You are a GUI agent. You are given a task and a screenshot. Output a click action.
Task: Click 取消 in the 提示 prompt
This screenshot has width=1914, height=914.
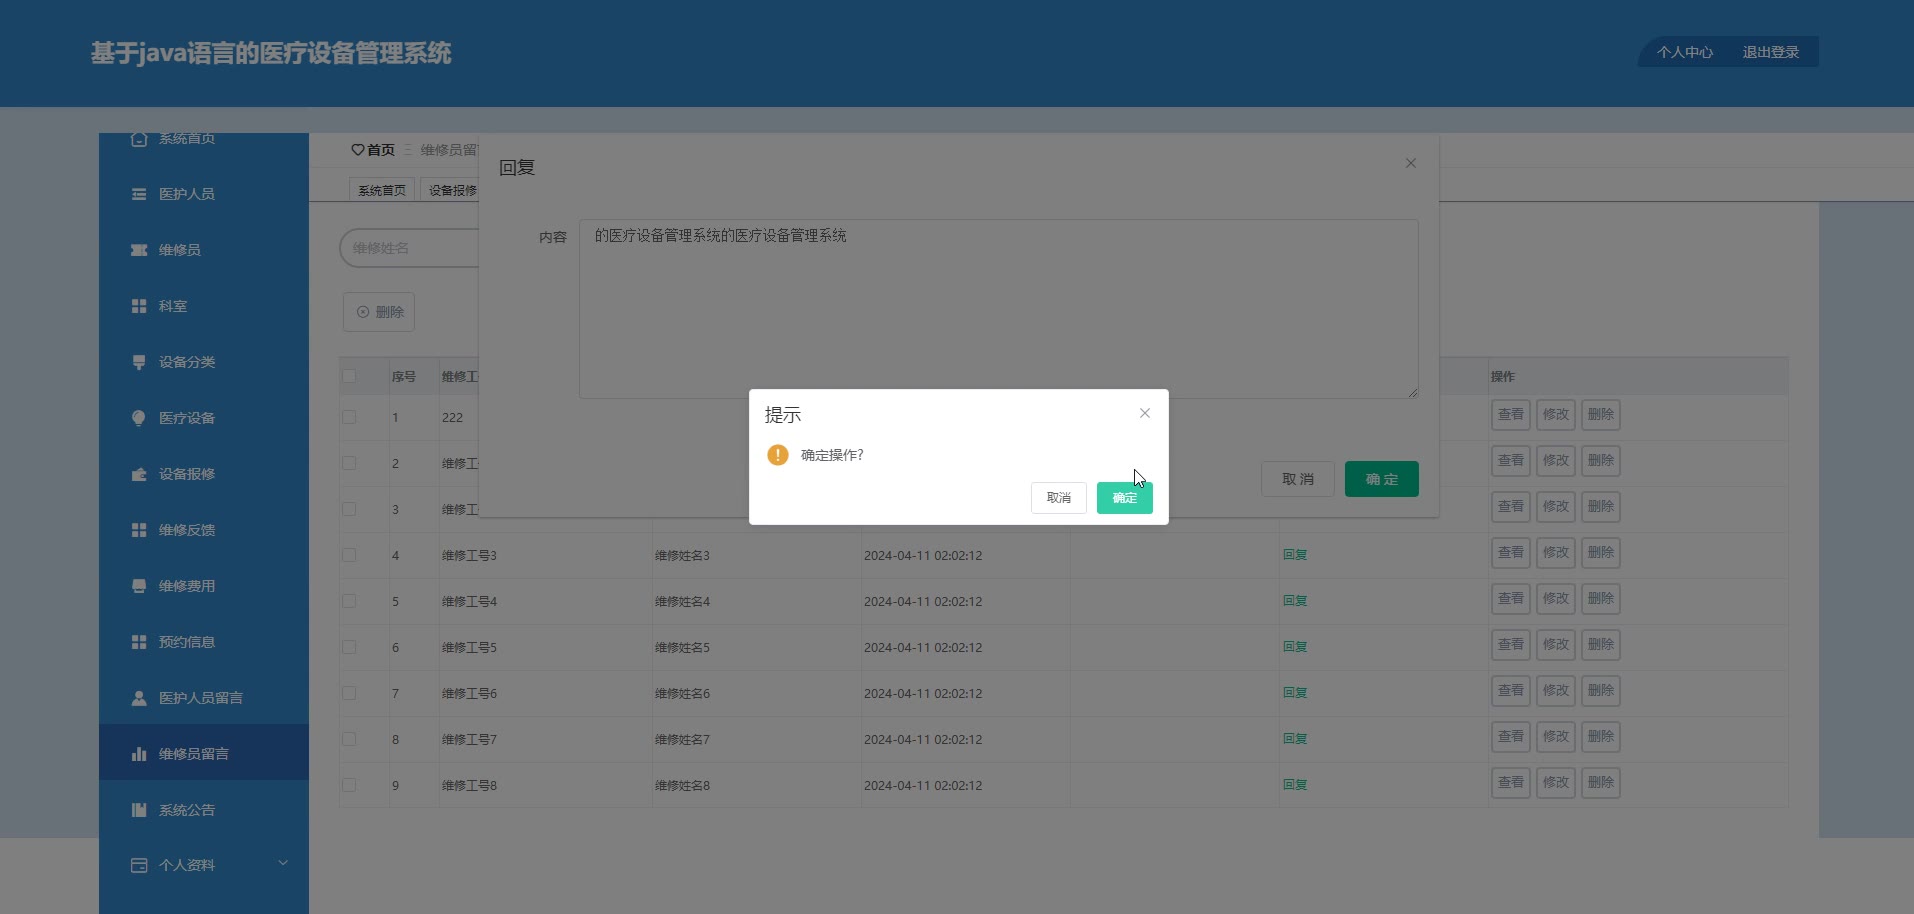(x=1059, y=498)
